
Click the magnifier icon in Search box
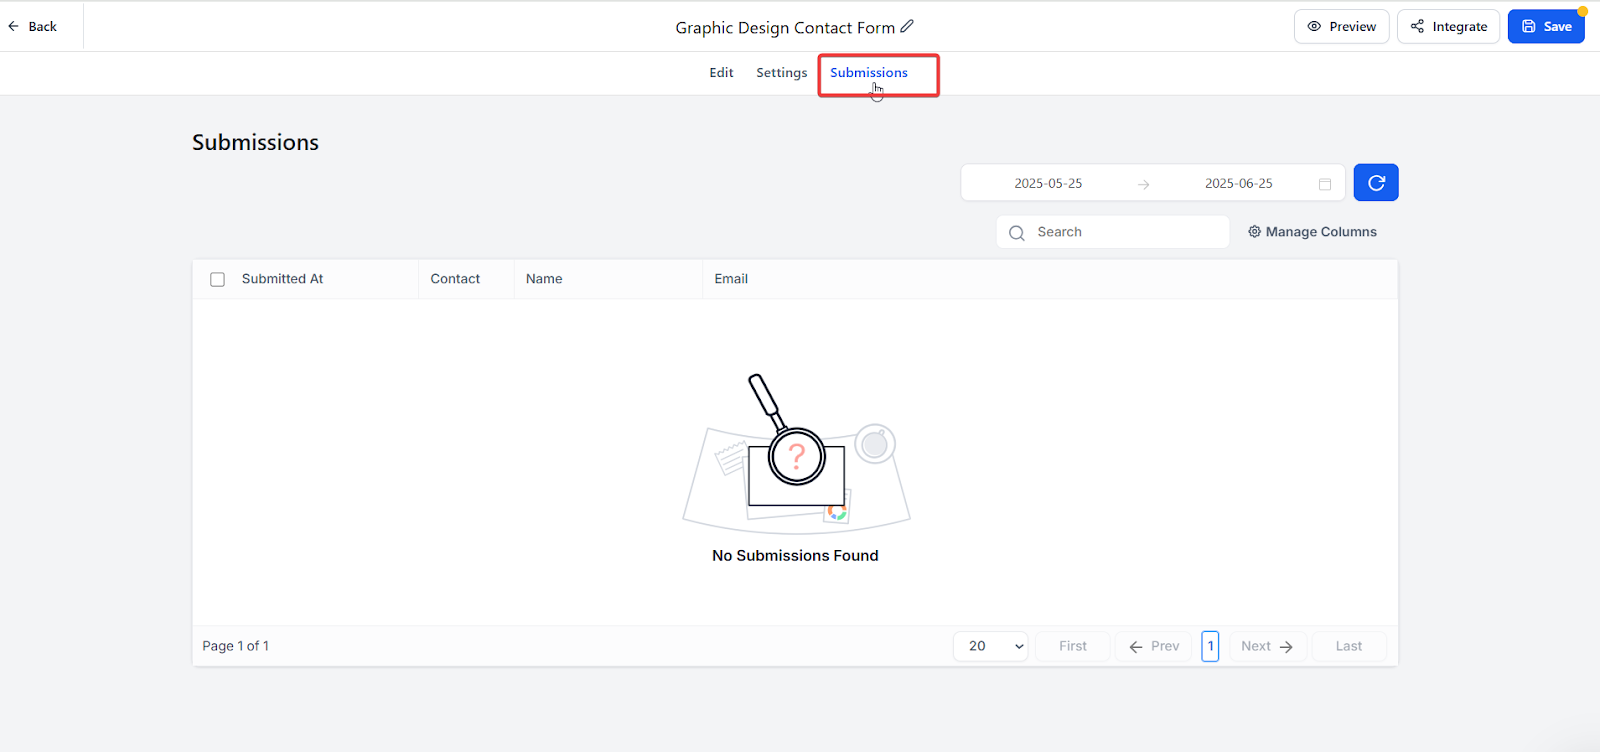[1017, 233]
